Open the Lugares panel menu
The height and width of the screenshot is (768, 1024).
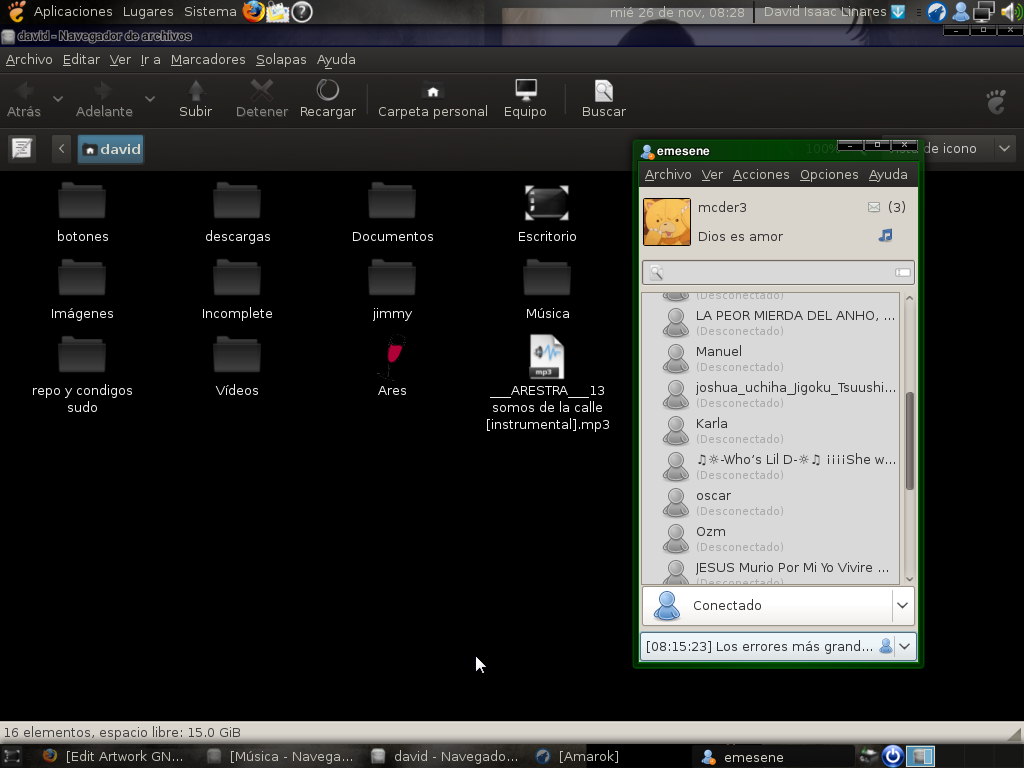148,12
